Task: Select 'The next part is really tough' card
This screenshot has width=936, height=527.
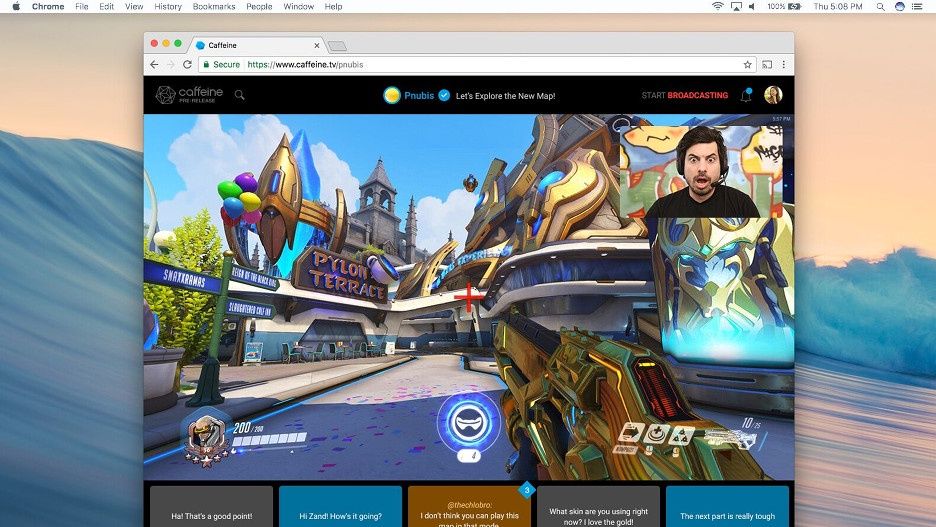Action: coord(727,507)
